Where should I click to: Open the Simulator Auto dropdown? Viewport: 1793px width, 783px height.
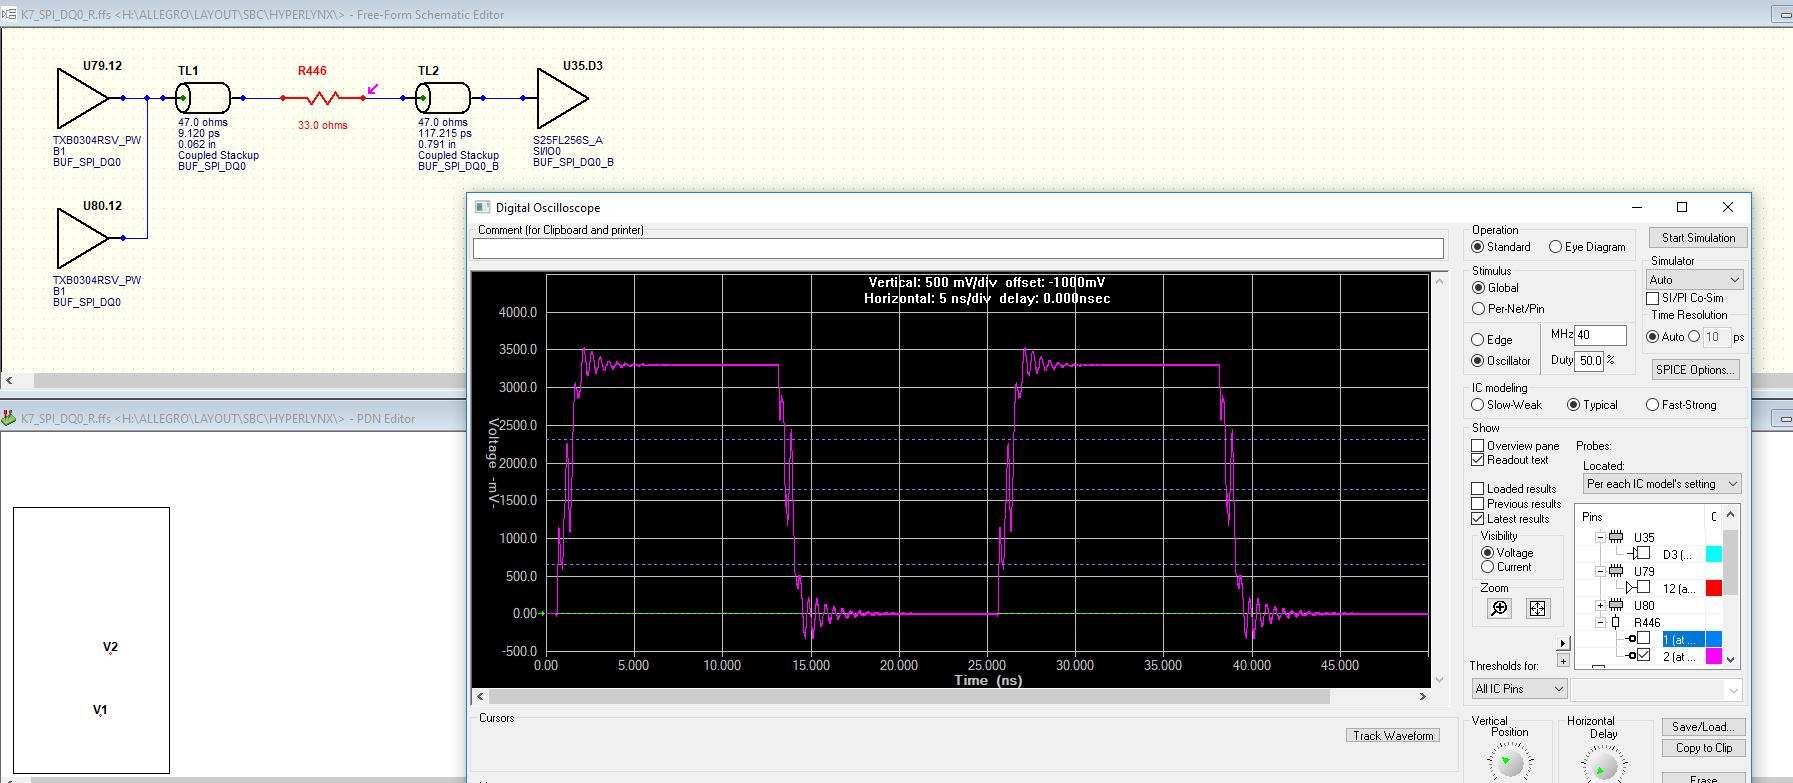click(1694, 280)
